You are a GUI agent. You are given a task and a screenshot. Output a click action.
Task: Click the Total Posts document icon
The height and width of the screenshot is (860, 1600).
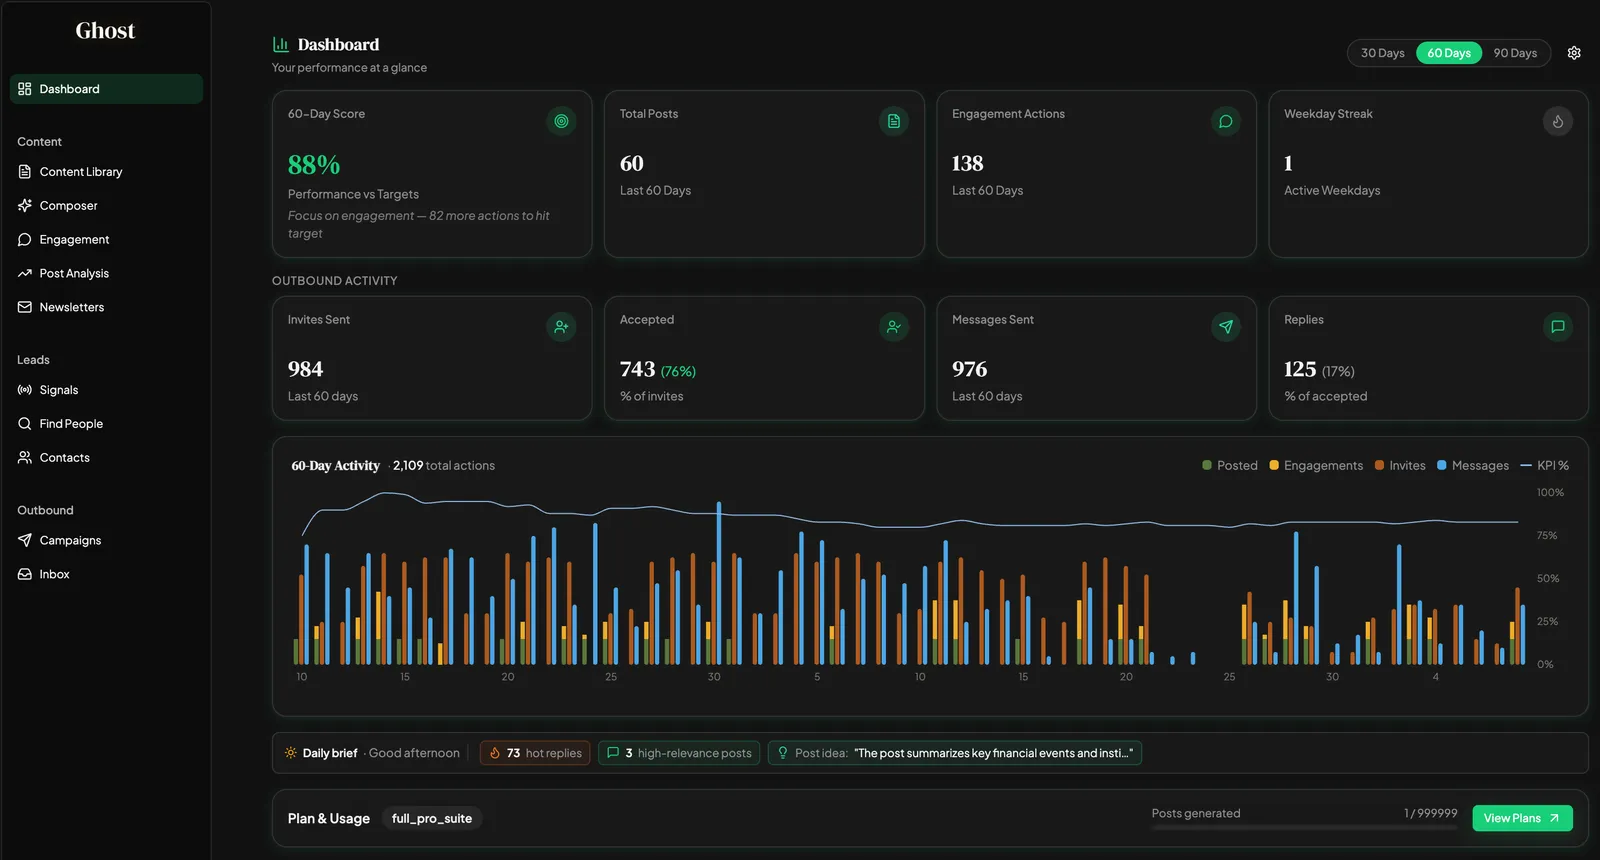[x=894, y=121]
